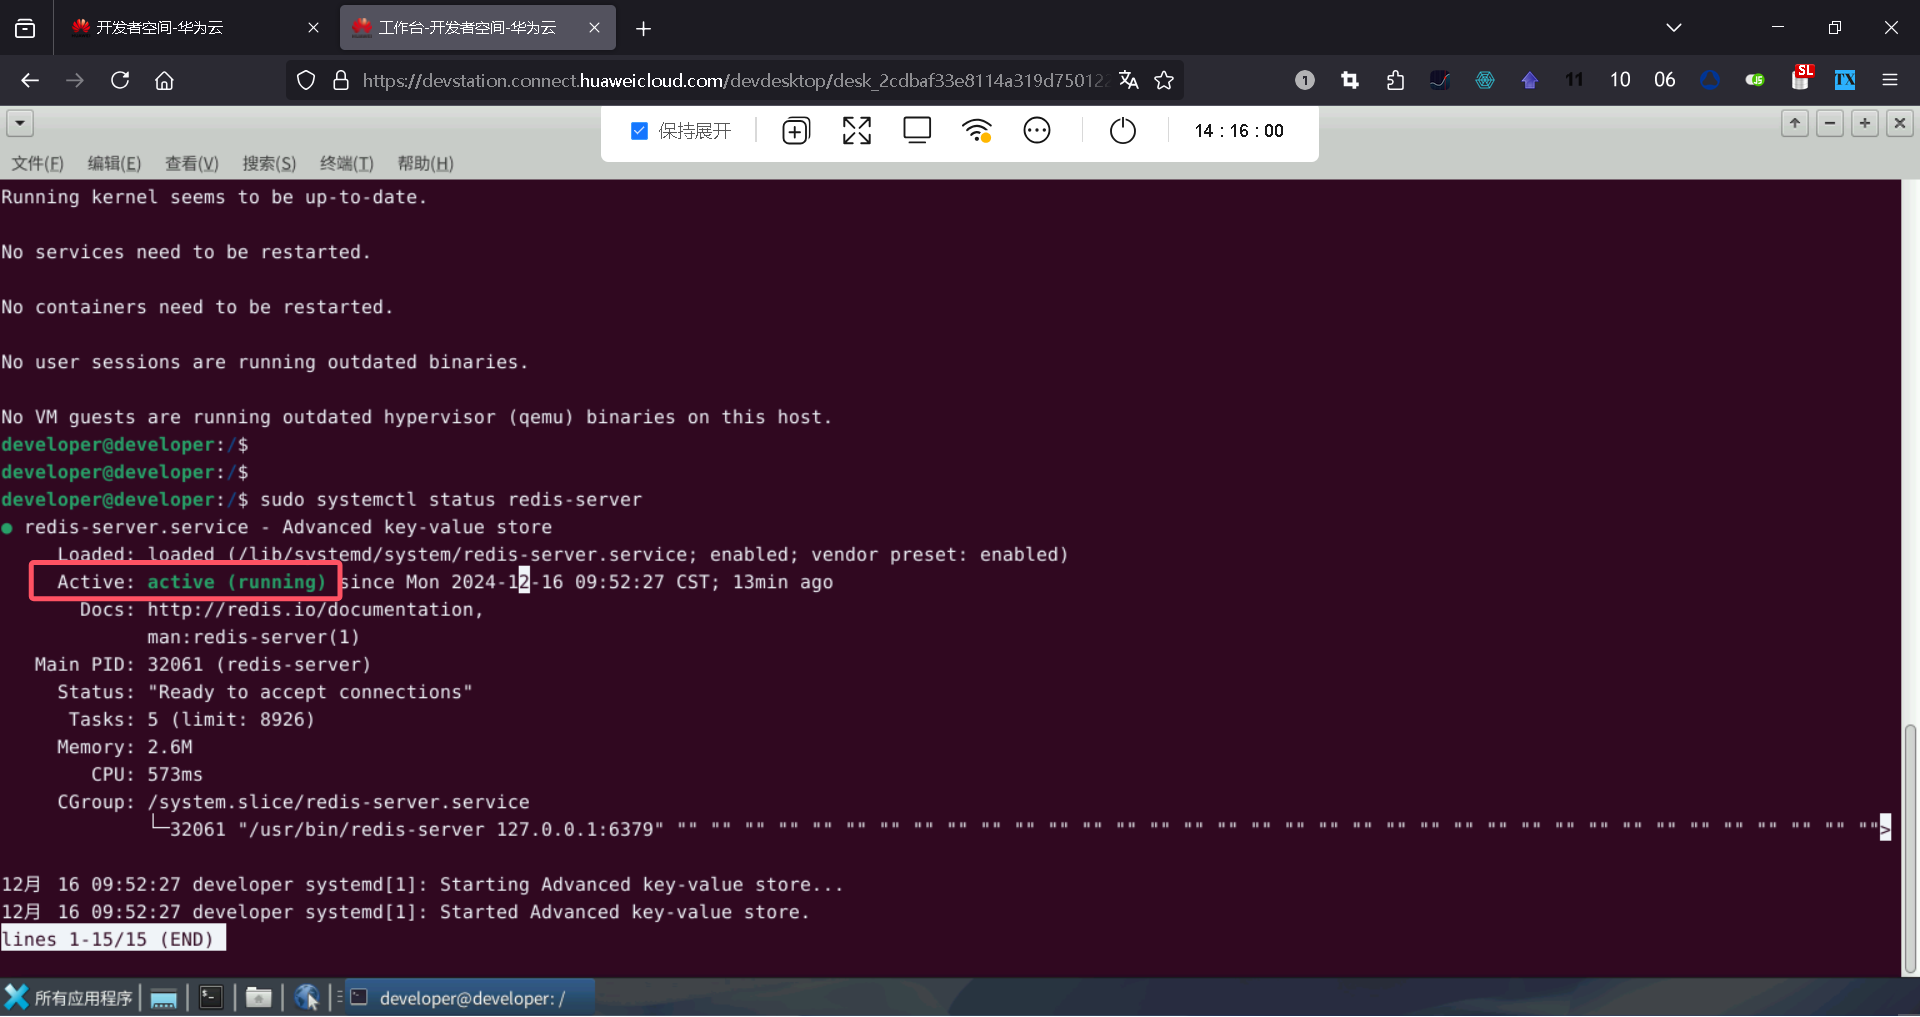The height and width of the screenshot is (1017, 1920).
Task: Click the power icon in remote toolbar
Action: point(1123,131)
